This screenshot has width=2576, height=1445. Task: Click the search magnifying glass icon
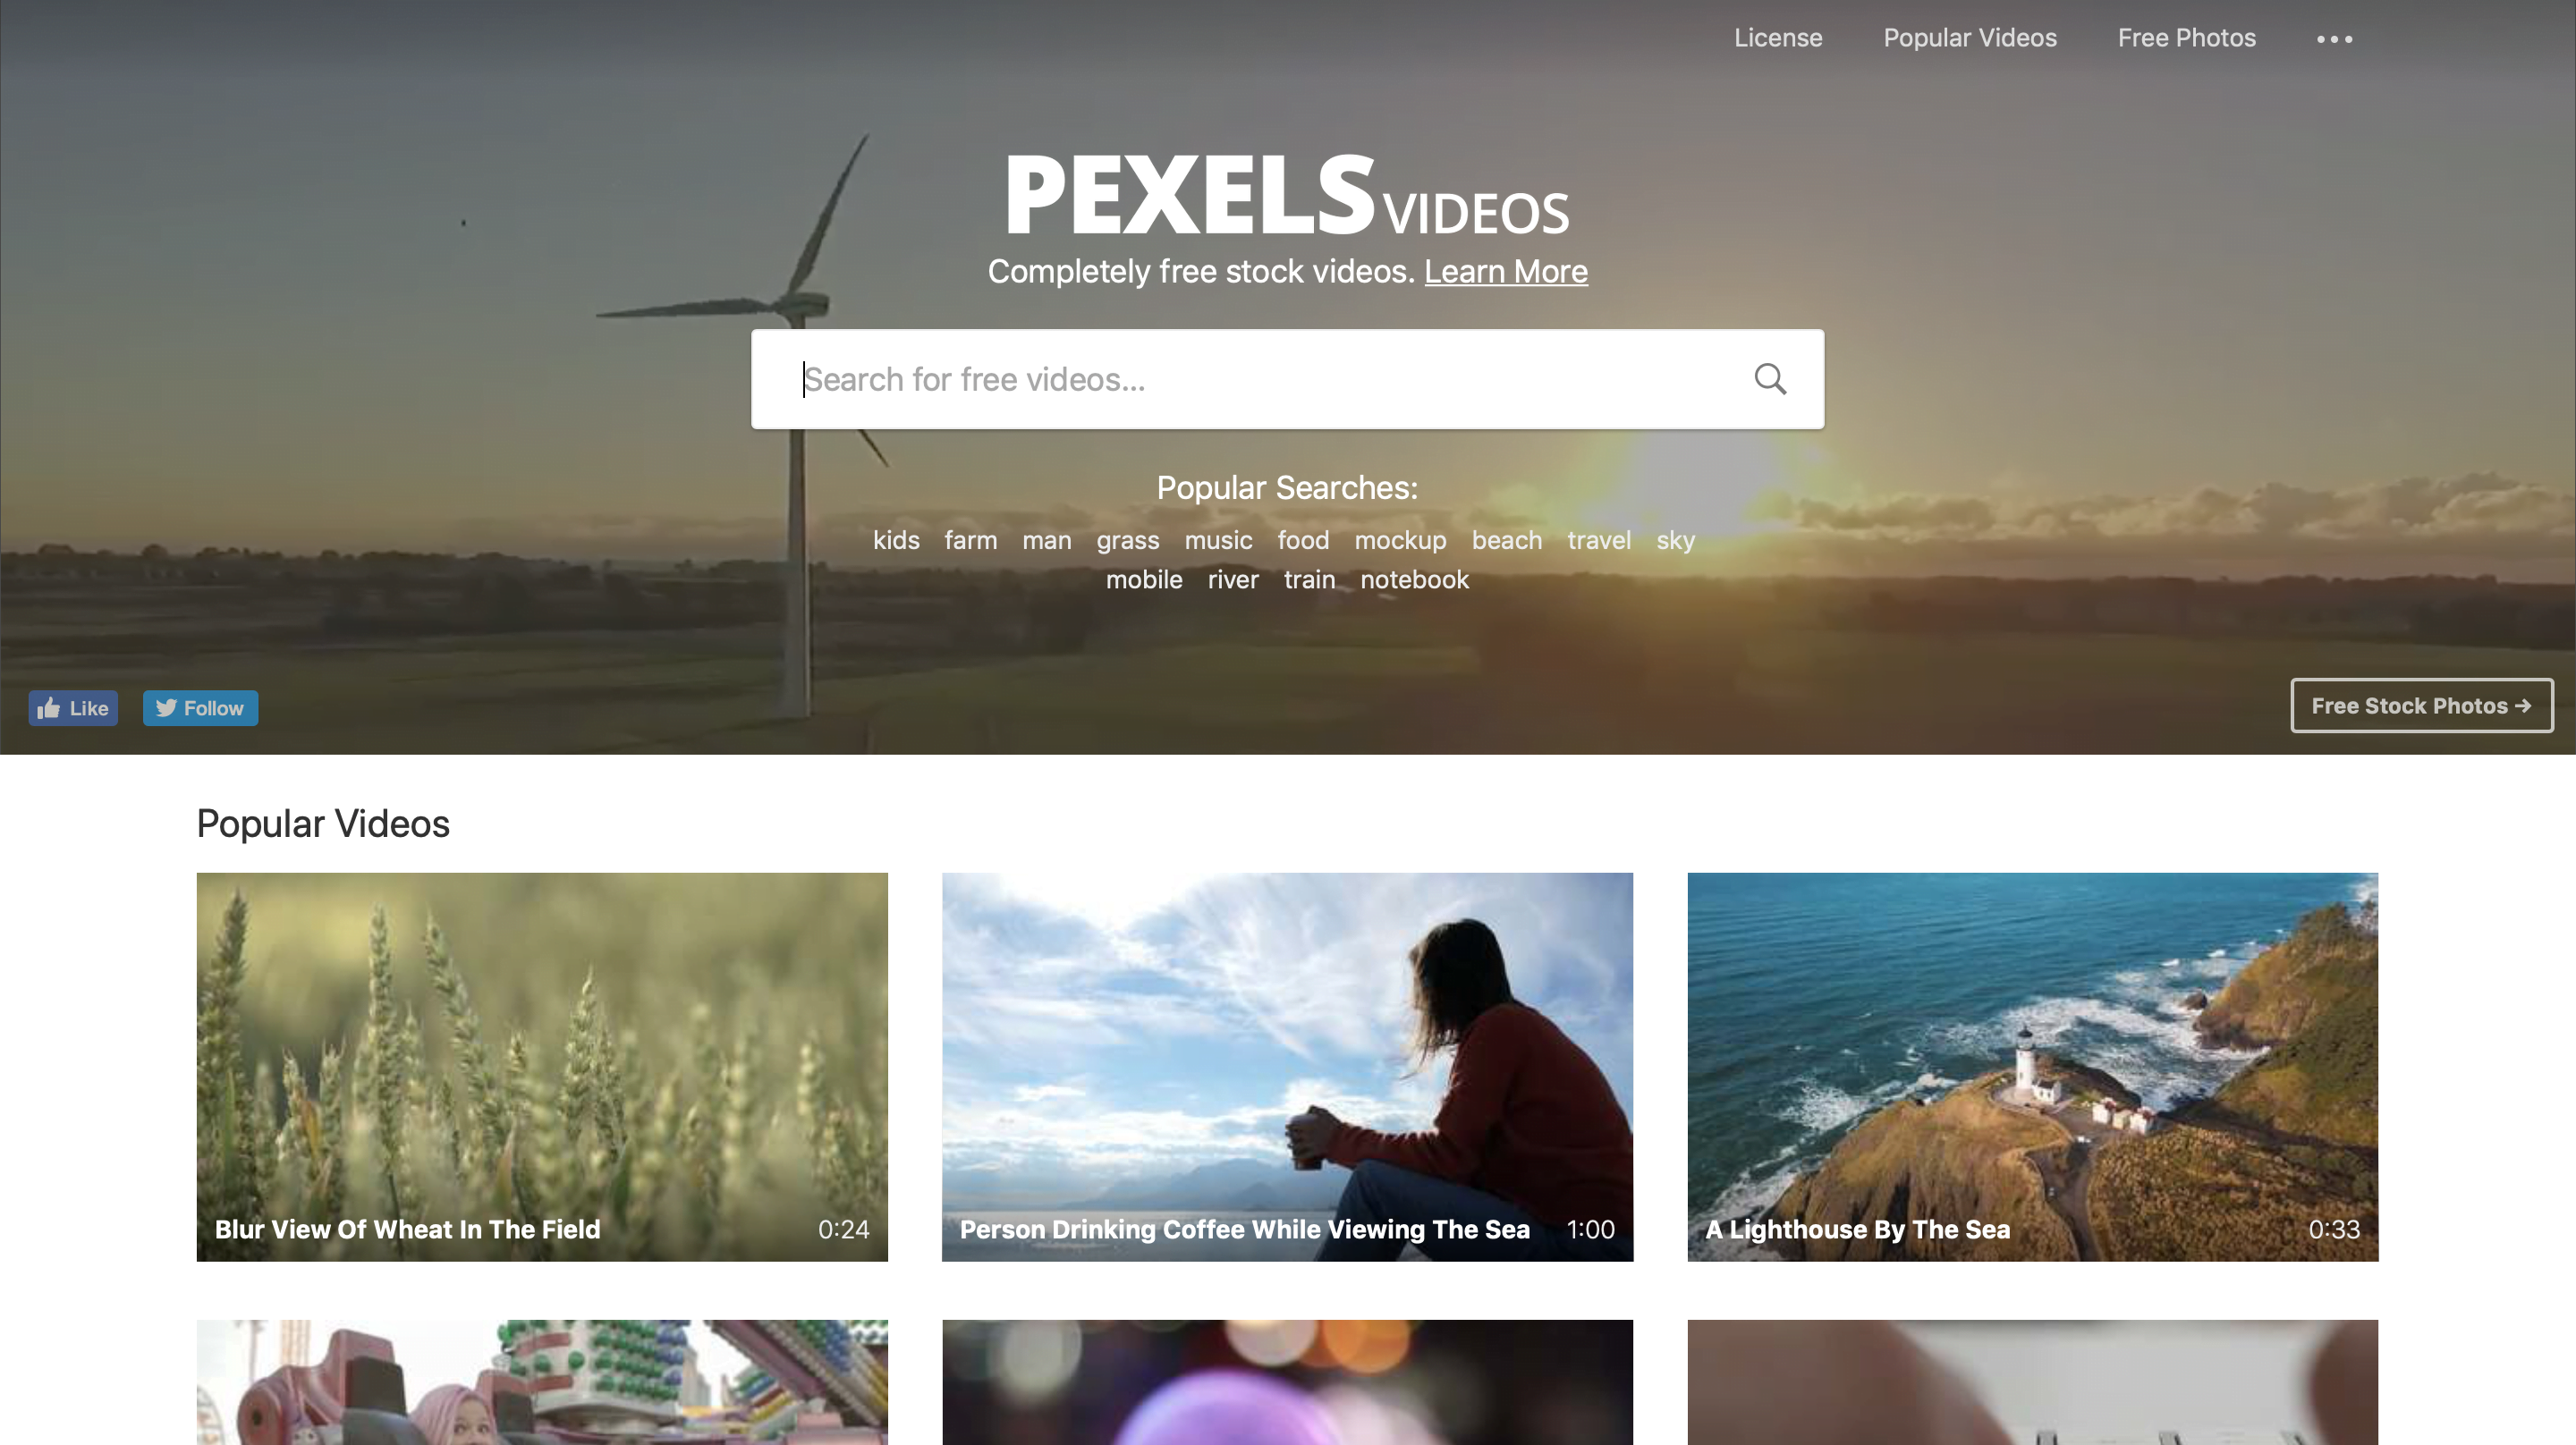coord(1769,378)
